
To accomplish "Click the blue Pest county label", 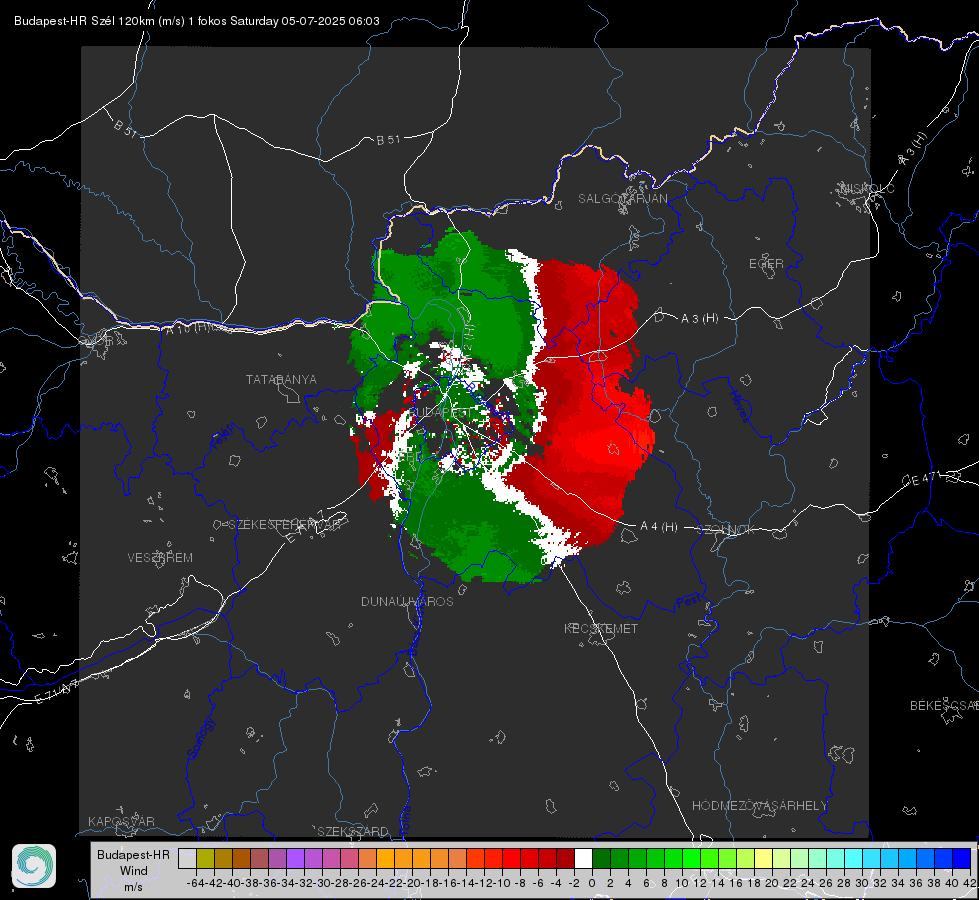I will coord(689,602).
